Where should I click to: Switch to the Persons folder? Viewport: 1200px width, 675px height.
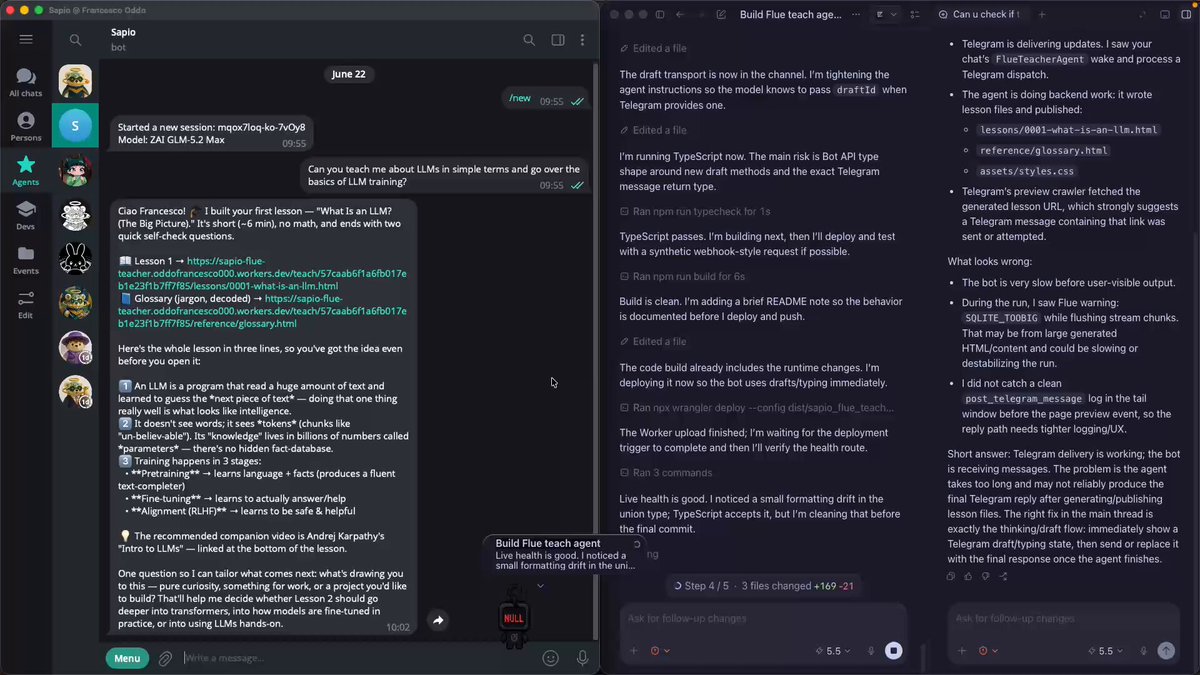[26, 127]
